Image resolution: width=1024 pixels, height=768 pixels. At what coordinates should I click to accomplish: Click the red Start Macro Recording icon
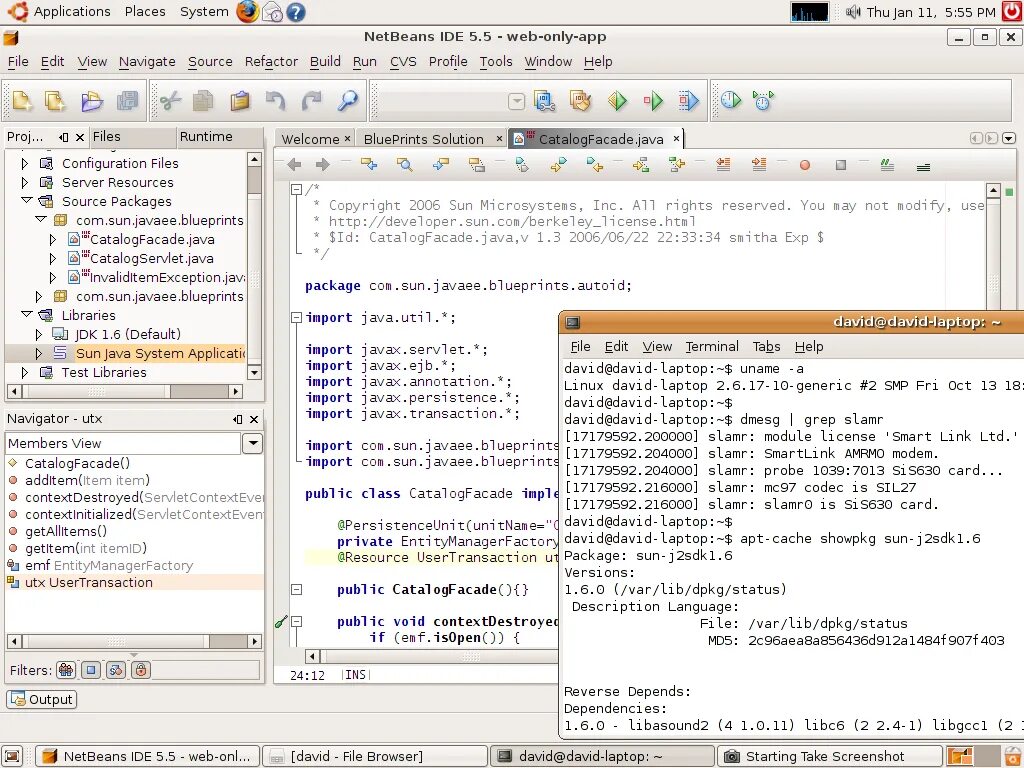click(805, 165)
